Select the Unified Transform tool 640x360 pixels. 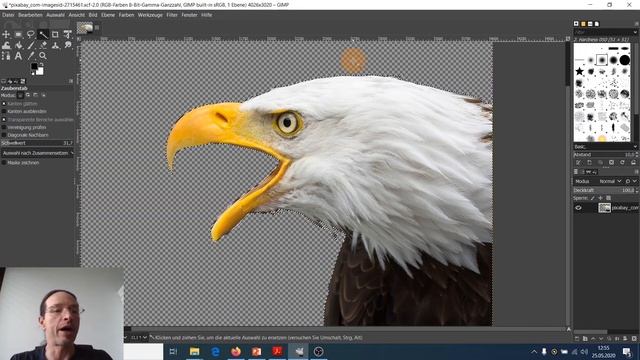tap(67, 35)
